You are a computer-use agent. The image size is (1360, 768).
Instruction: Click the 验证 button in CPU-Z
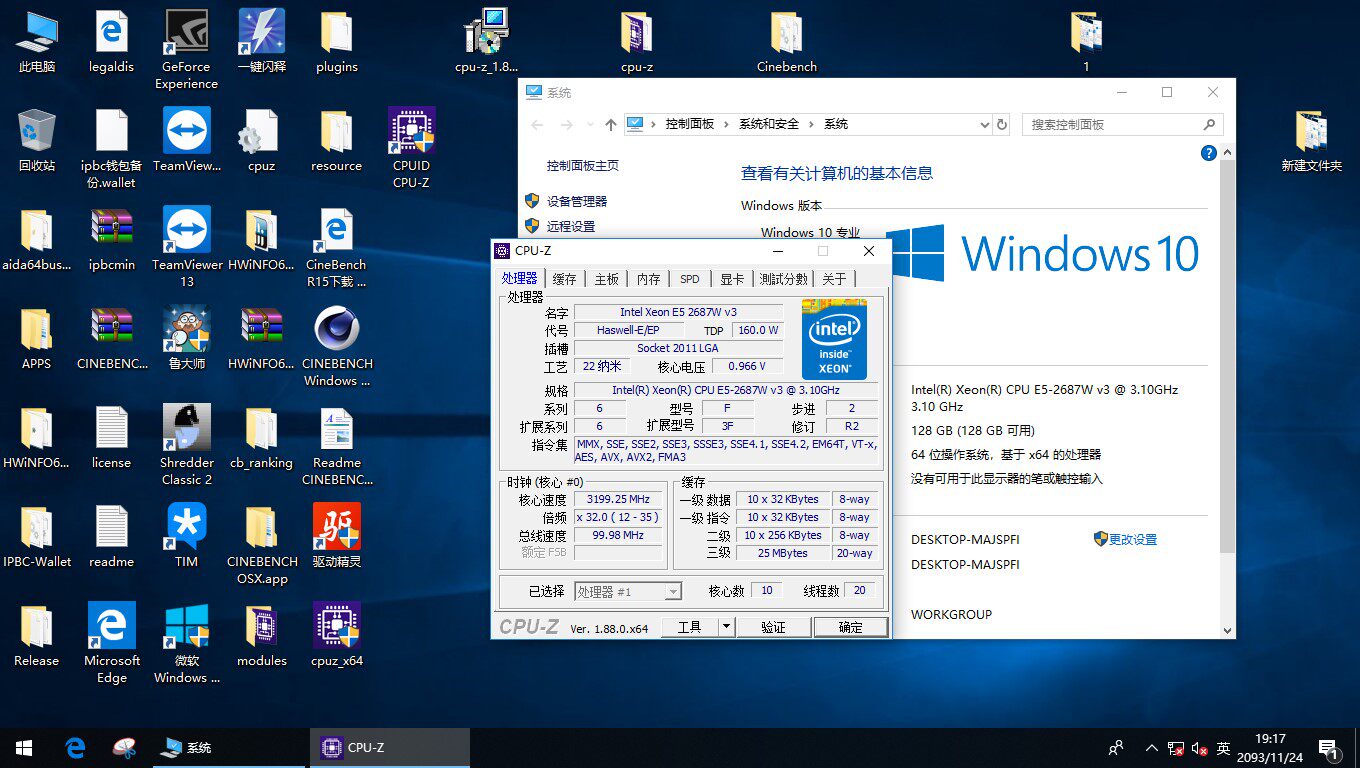click(773, 627)
